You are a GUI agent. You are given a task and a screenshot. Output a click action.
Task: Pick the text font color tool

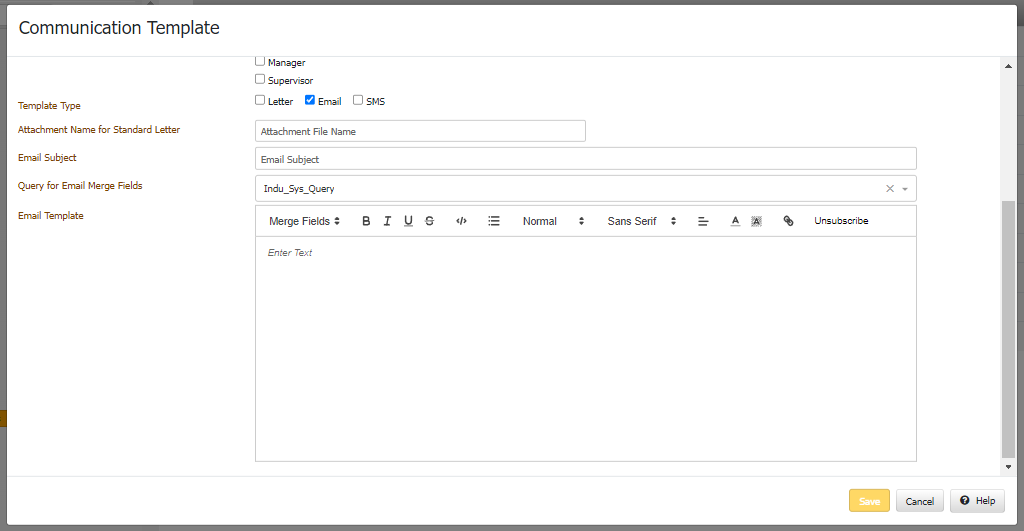click(x=735, y=221)
